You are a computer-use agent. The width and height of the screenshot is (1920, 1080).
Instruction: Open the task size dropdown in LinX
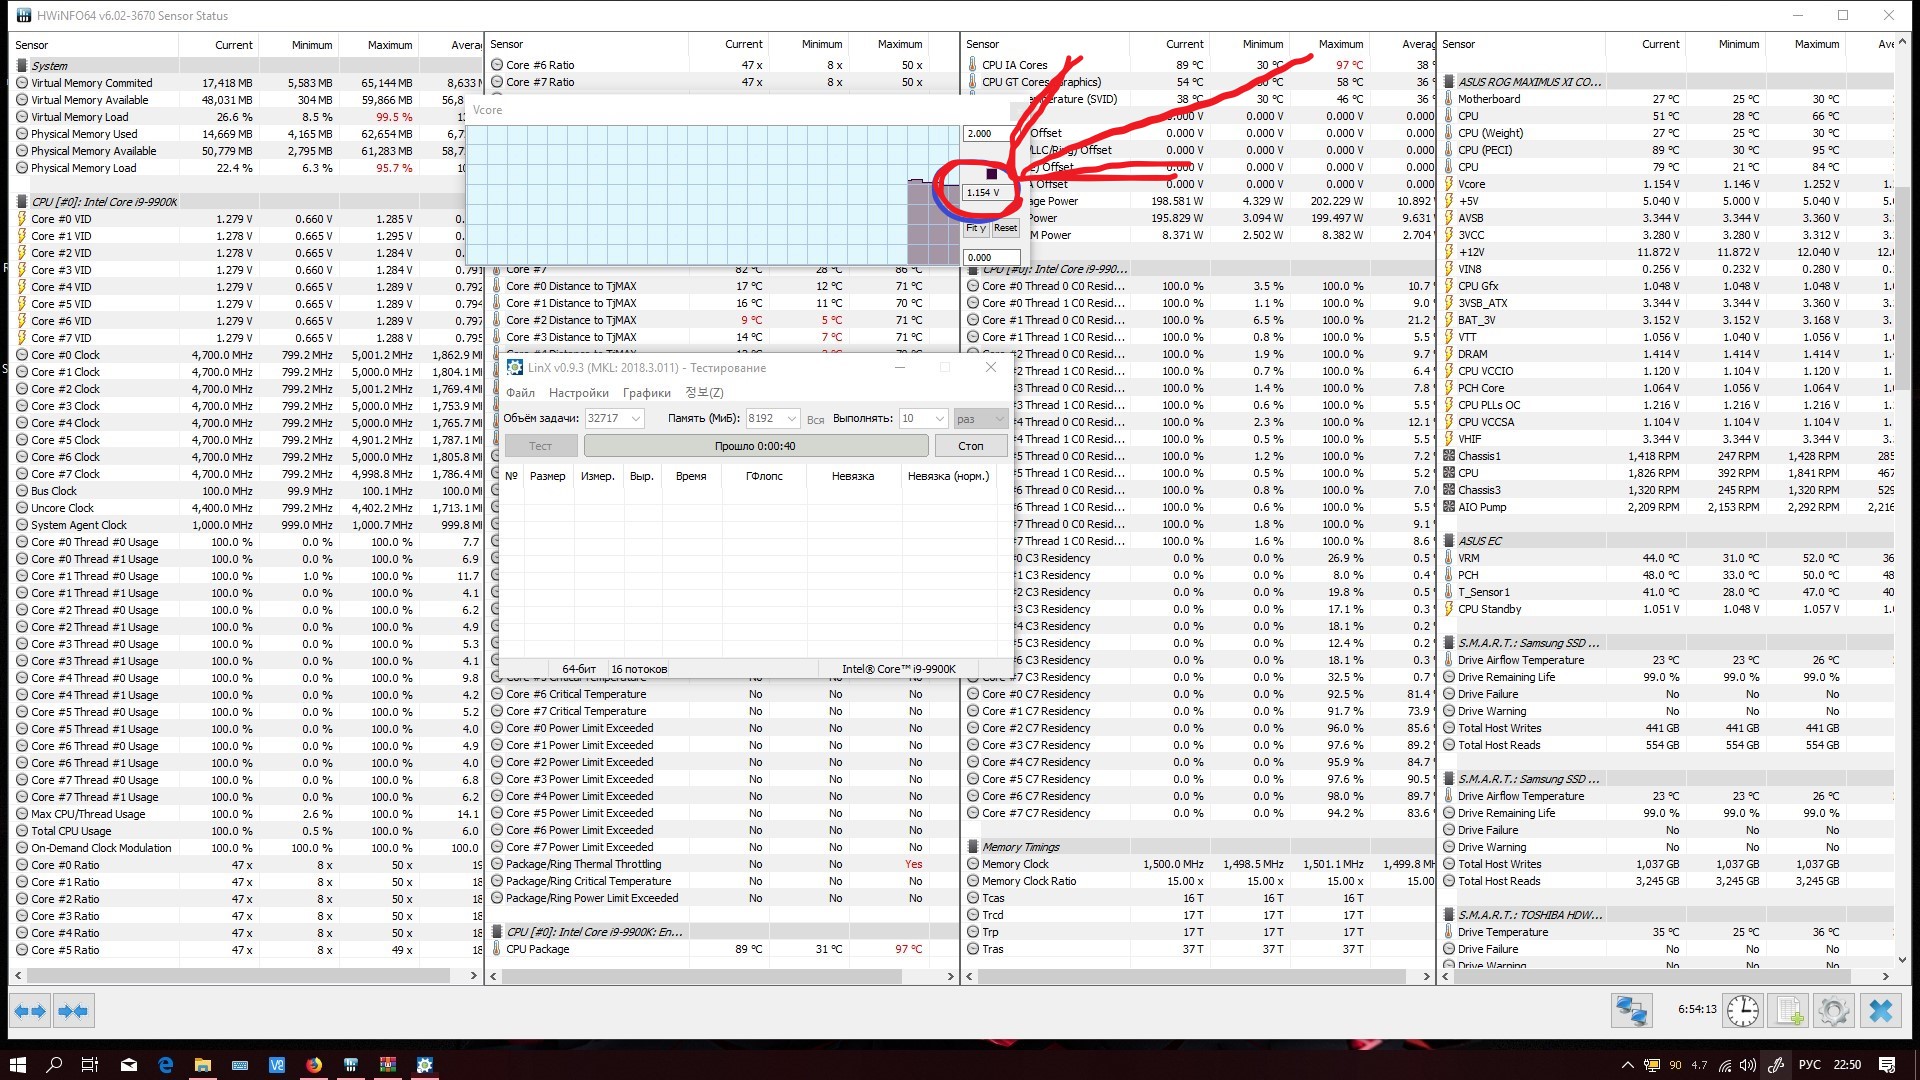636,418
